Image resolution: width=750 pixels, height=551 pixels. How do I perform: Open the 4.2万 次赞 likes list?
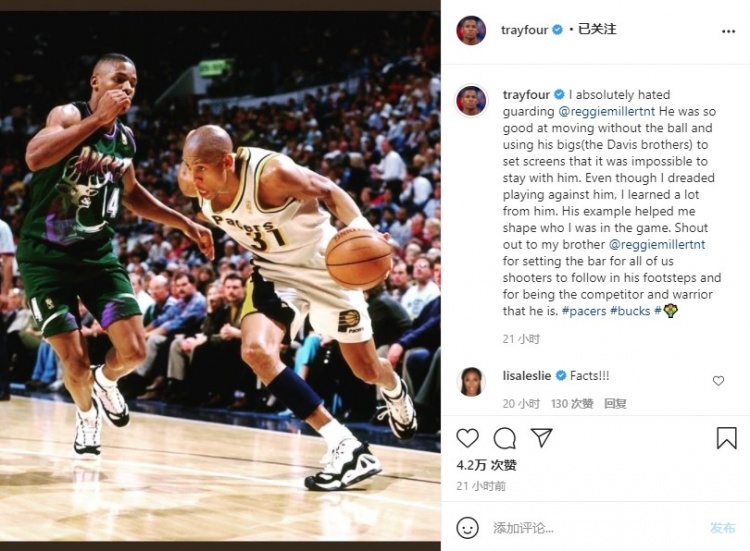[x=486, y=465]
